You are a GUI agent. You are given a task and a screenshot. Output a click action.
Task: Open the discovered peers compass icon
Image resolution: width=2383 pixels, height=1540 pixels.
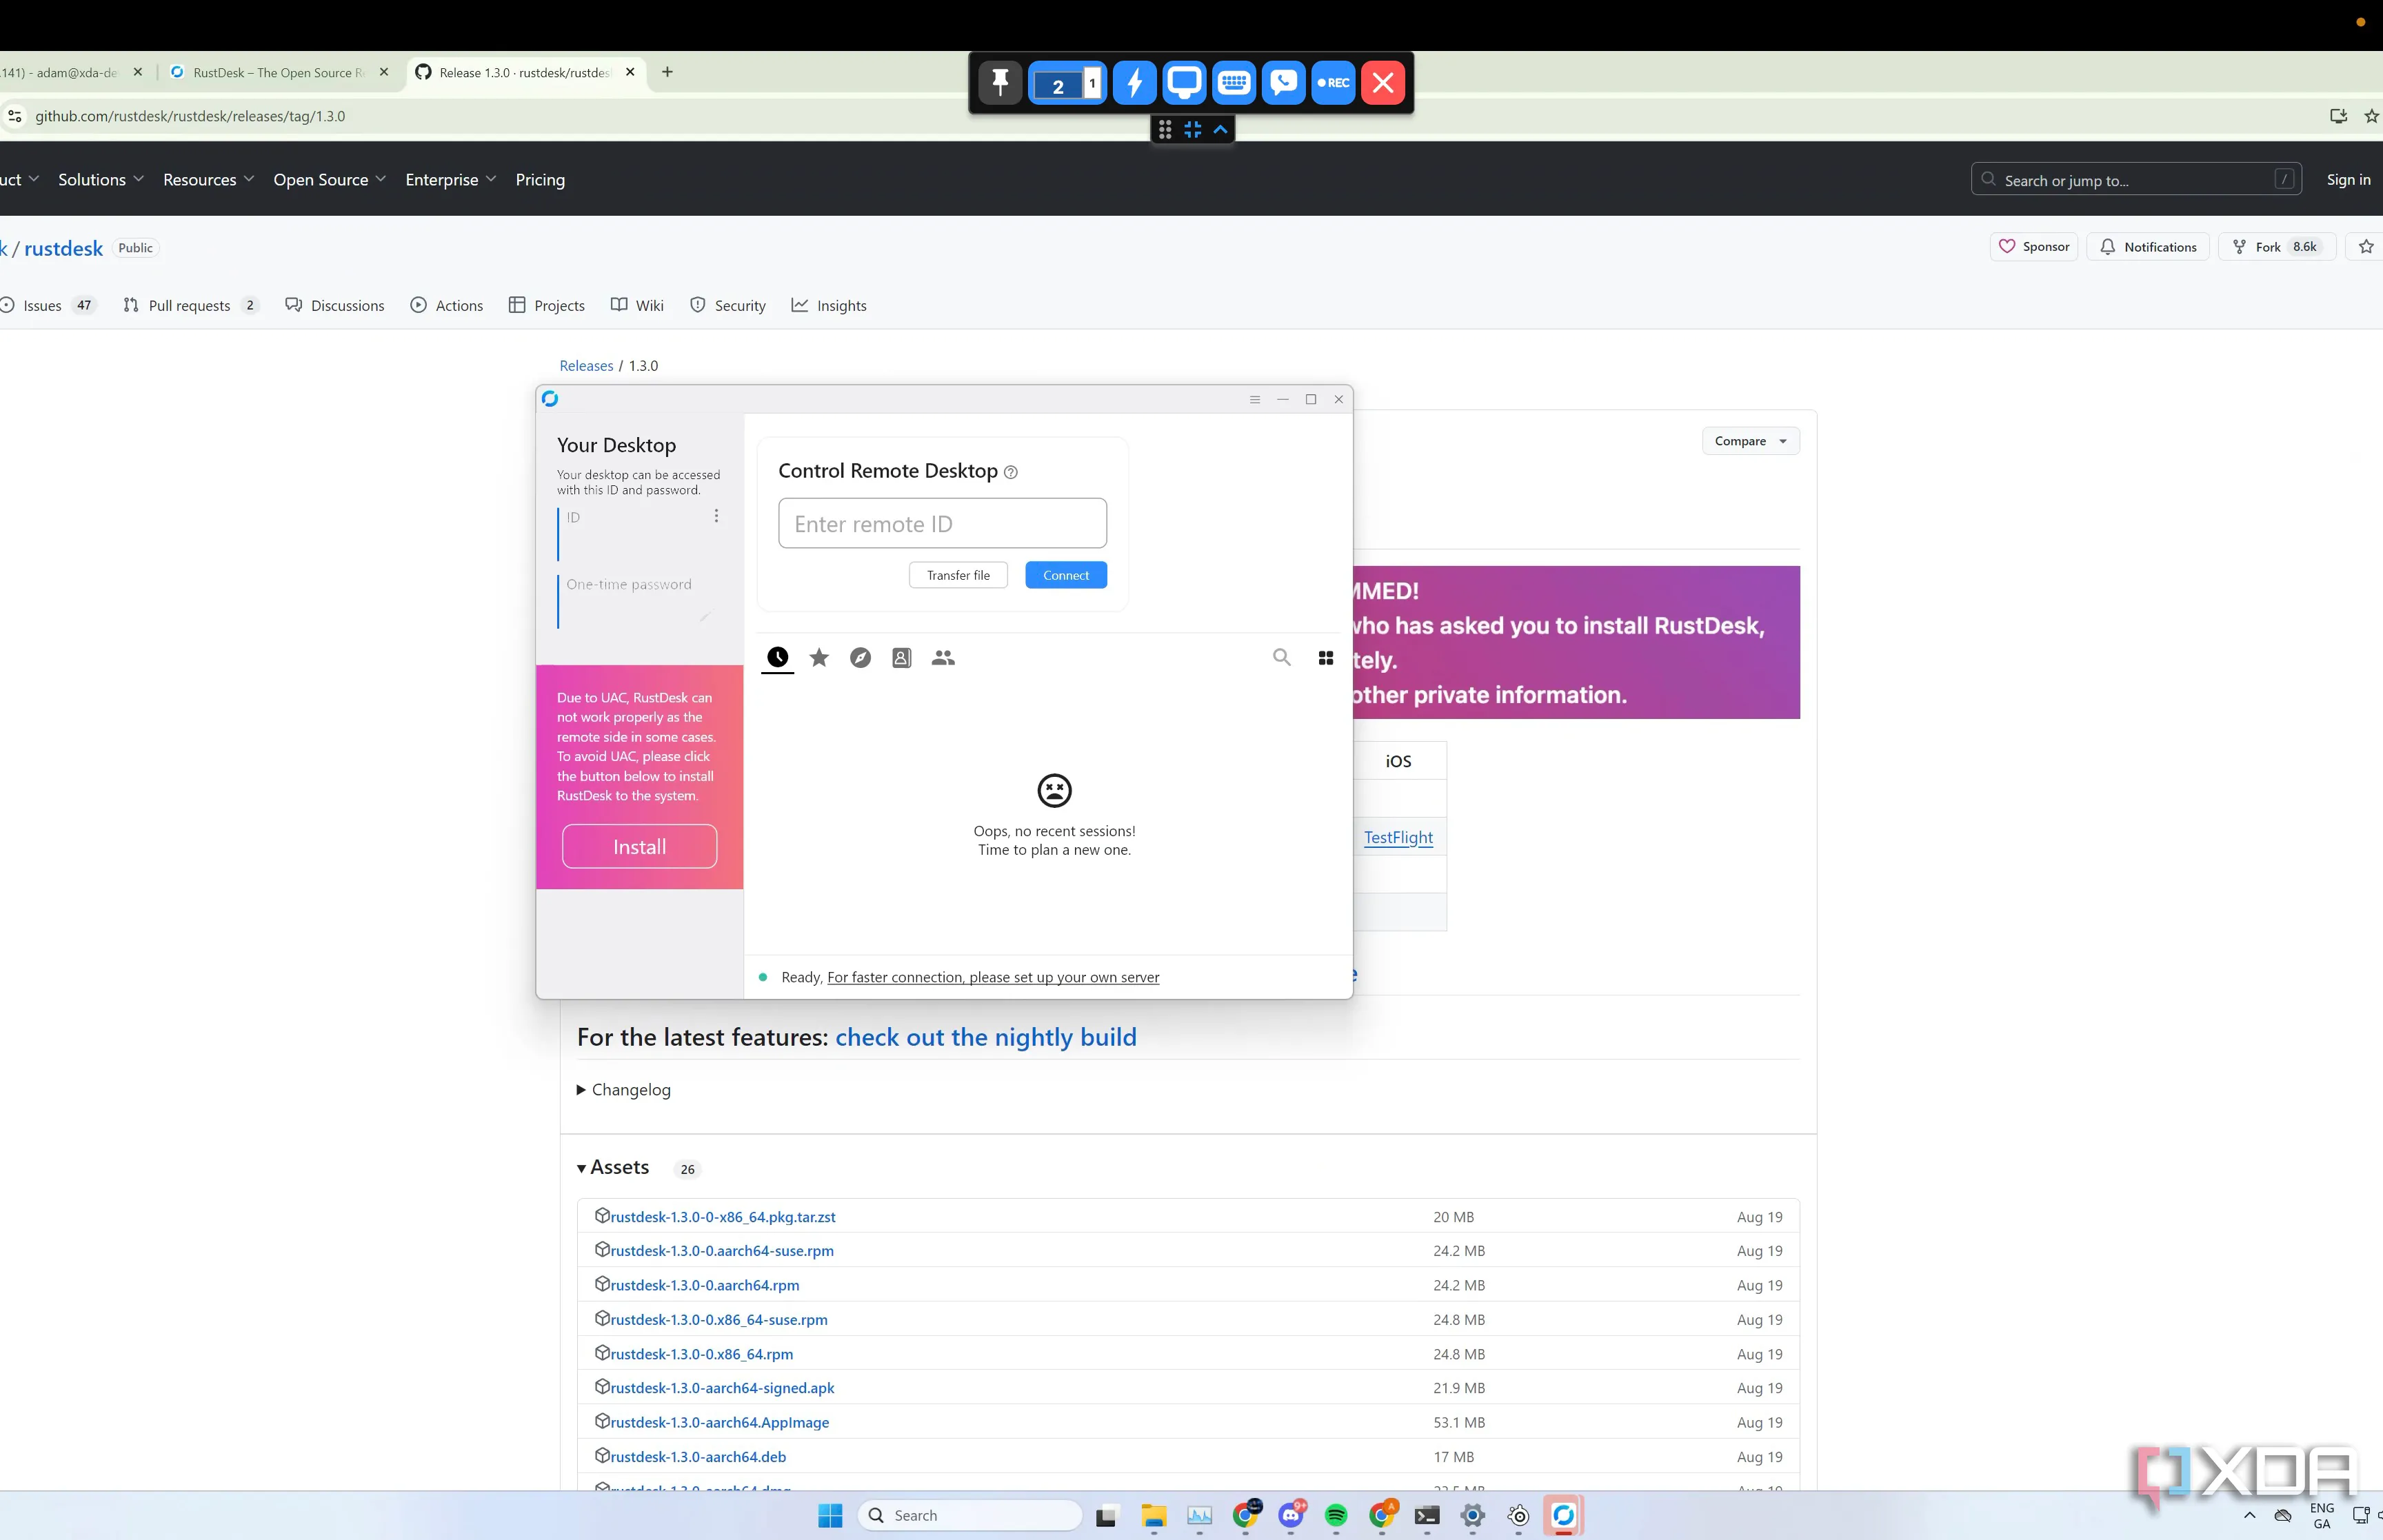click(860, 657)
